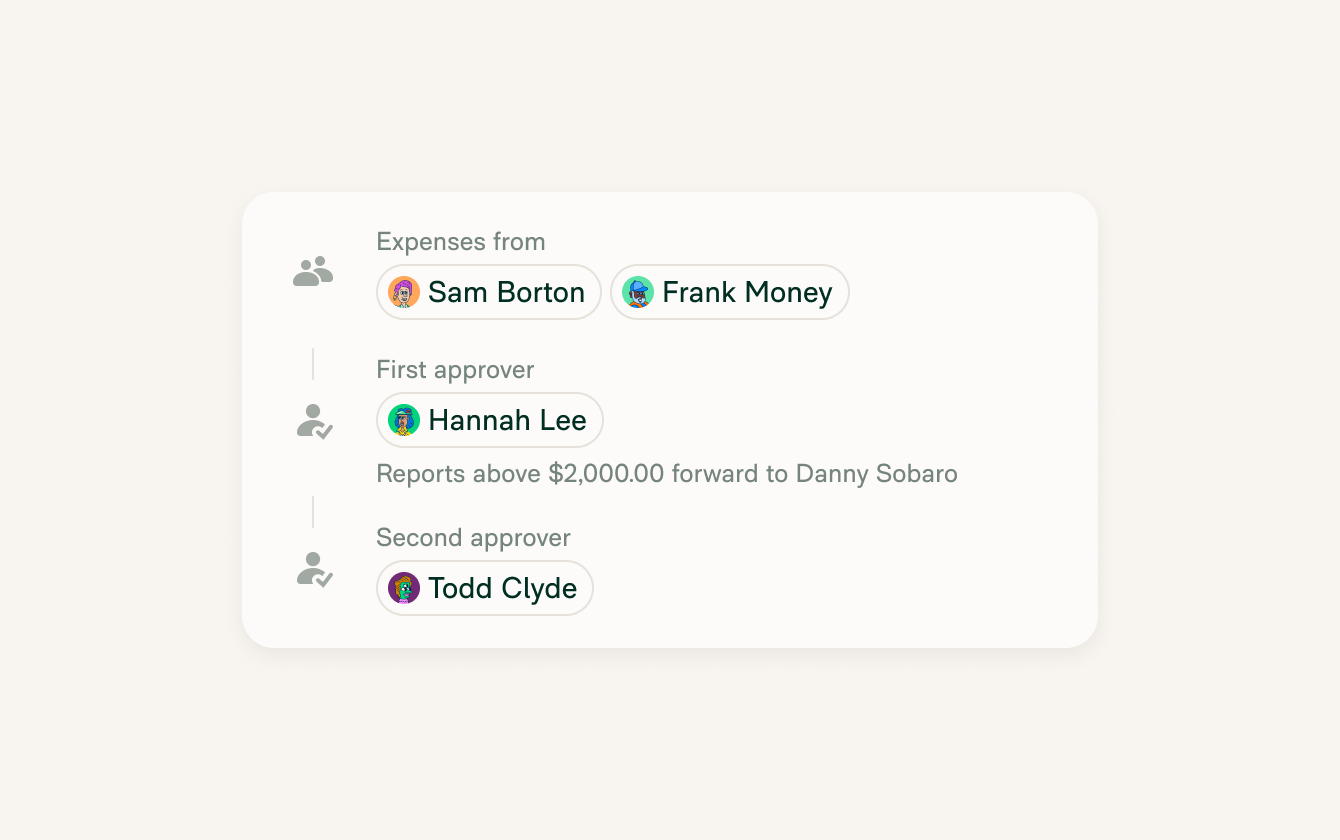Viewport: 1340px width, 840px height.
Task: Click connector line above second approver icon
Action: pos(313,512)
